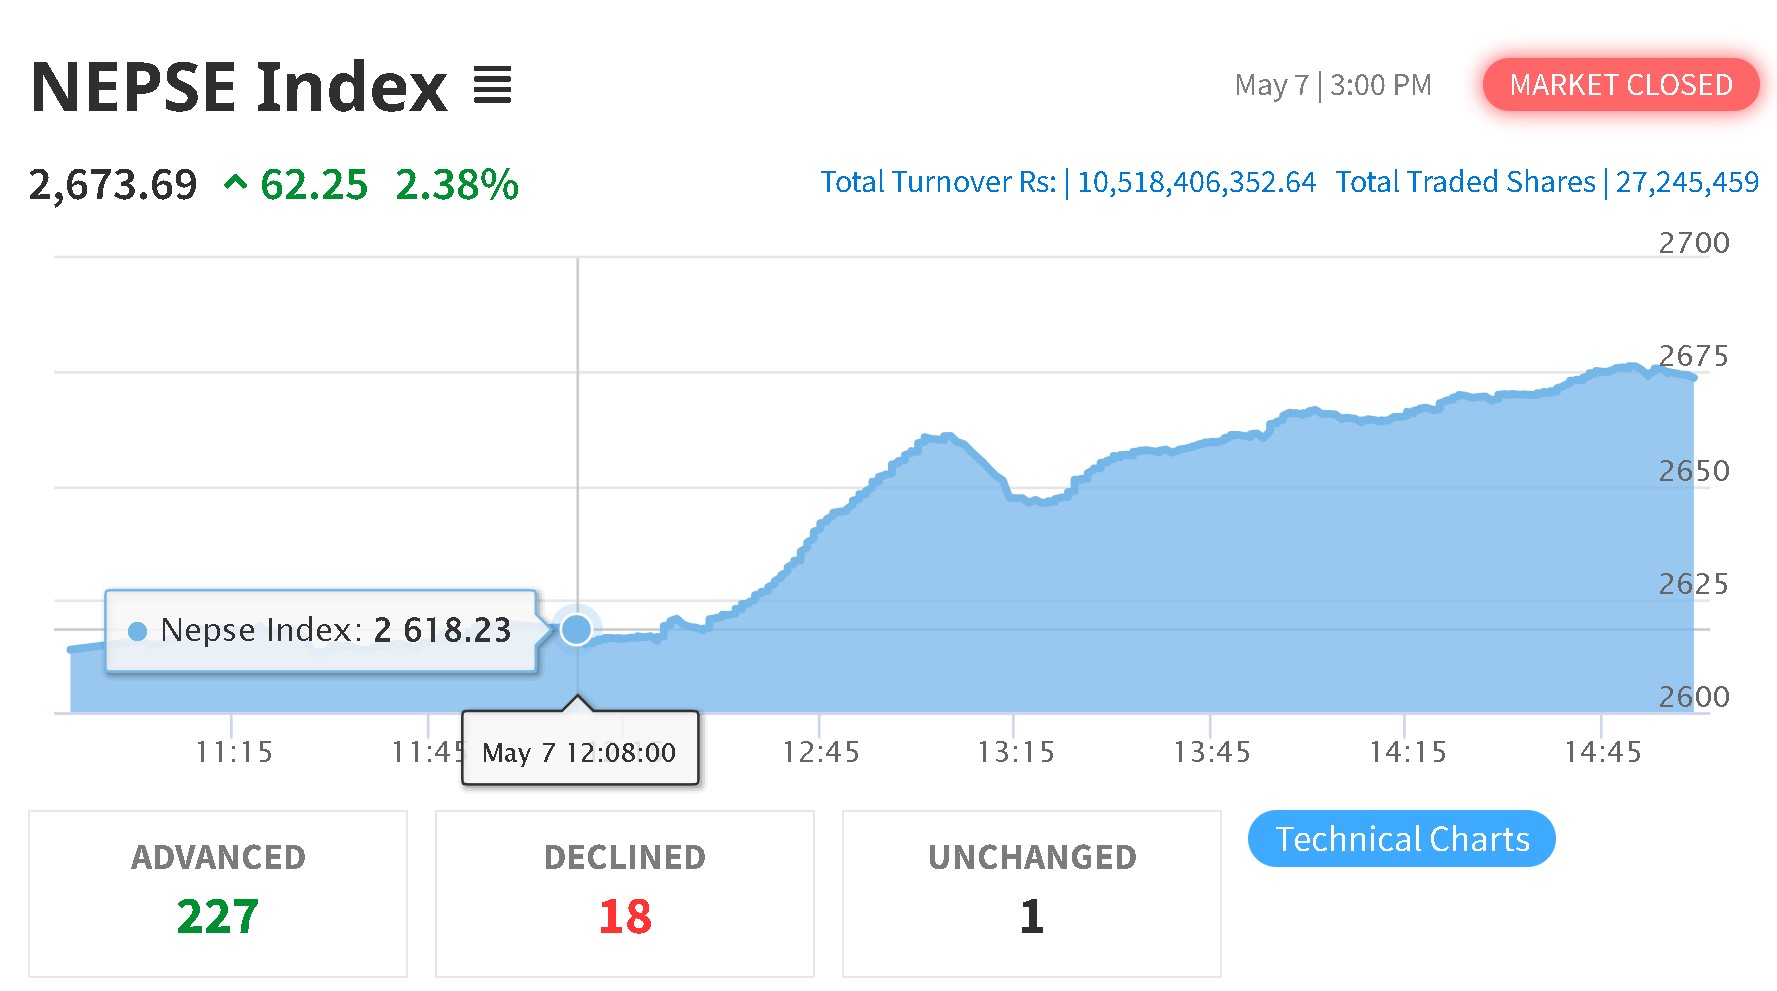Screen dimensions: 1777x991
Task: Click the May 7 3:00 PM timestamp
Action: 1333,85
